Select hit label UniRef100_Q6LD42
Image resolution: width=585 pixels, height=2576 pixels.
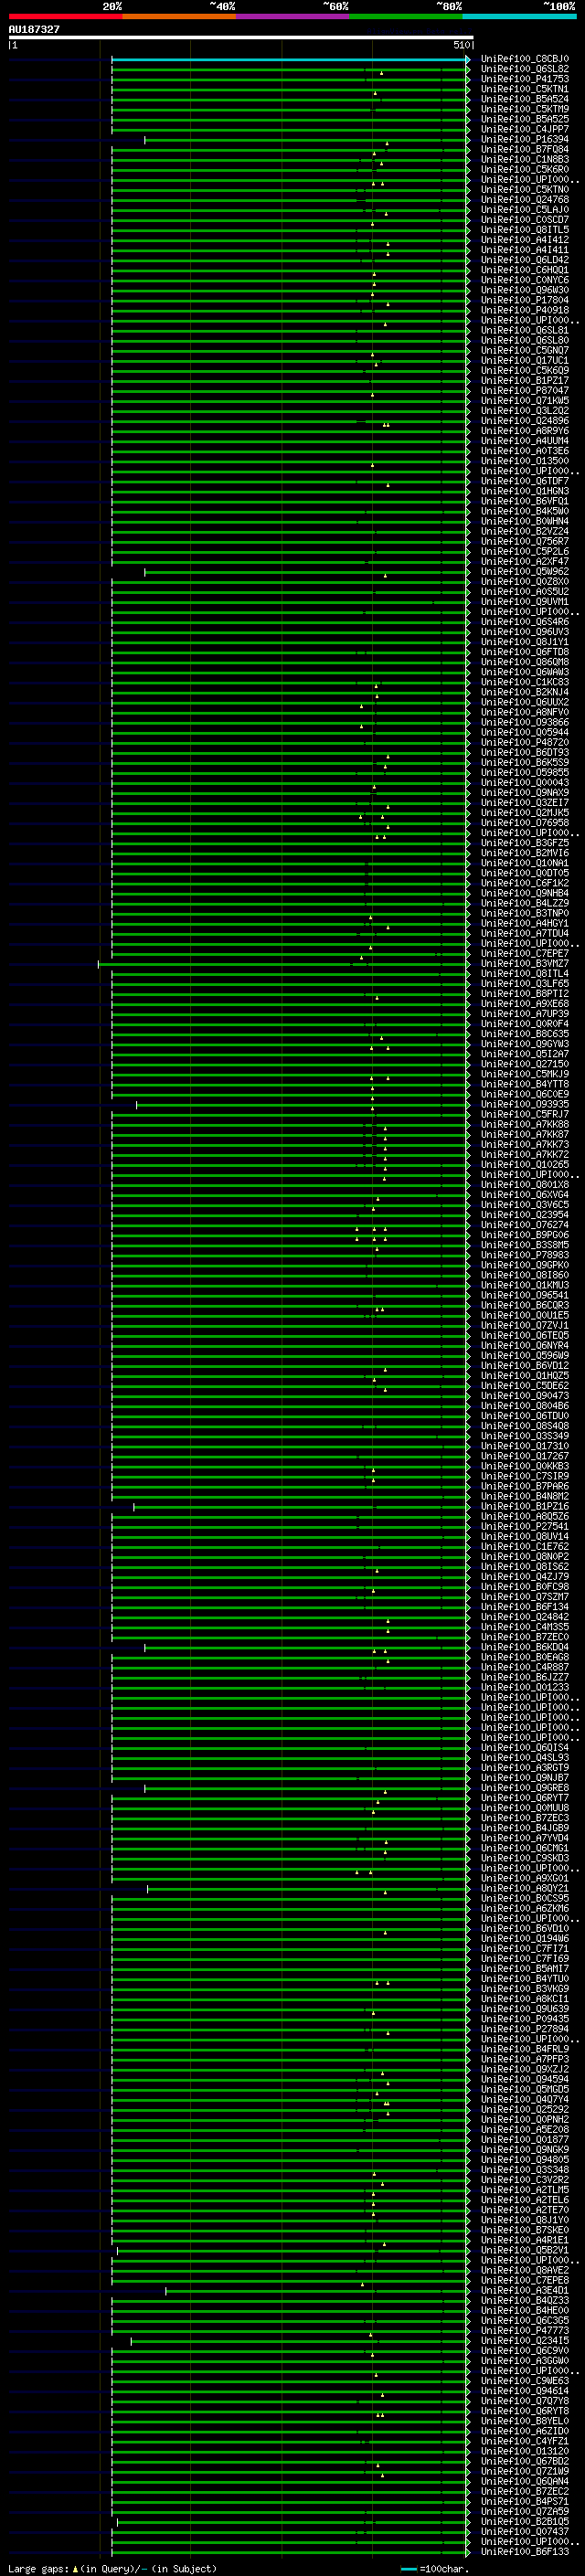(x=525, y=260)
